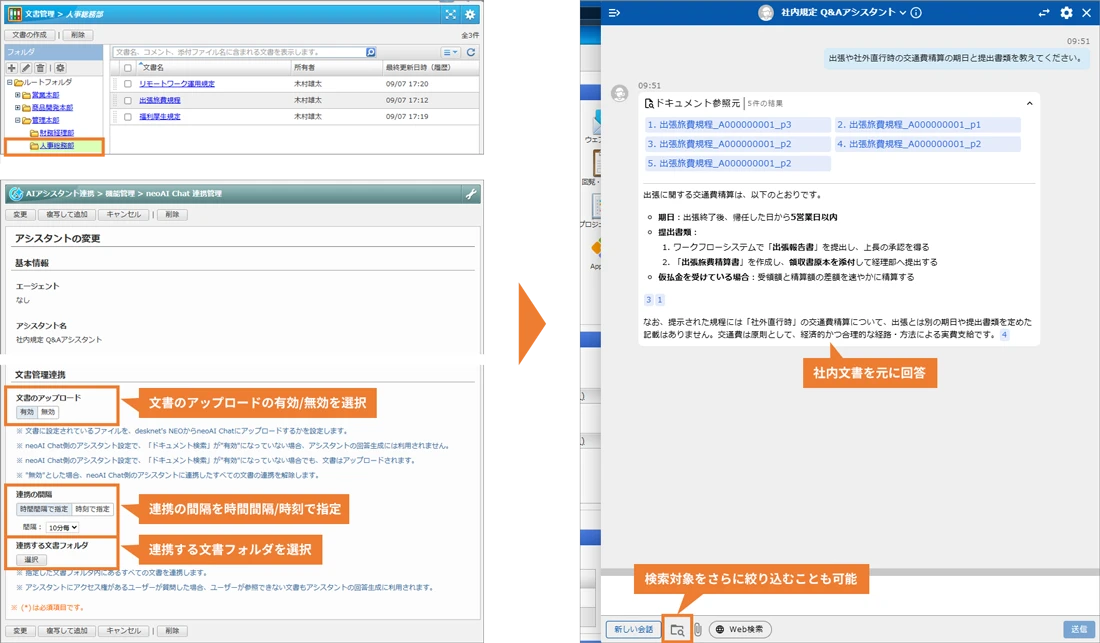This screenshot has width=1100, height=643.
Task: Click 選択 under 連携する文書フォルダ
Action: (32, 560)
